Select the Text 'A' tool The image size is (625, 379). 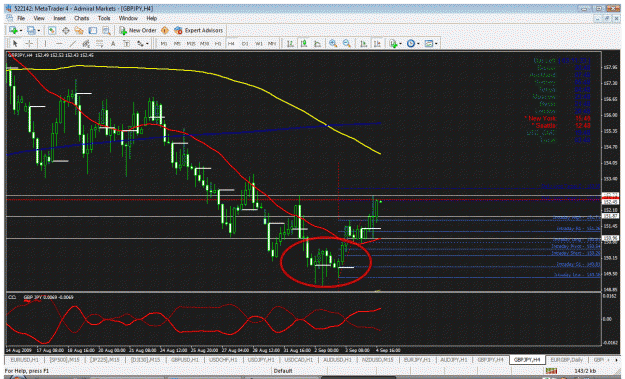tap(113, 43)
